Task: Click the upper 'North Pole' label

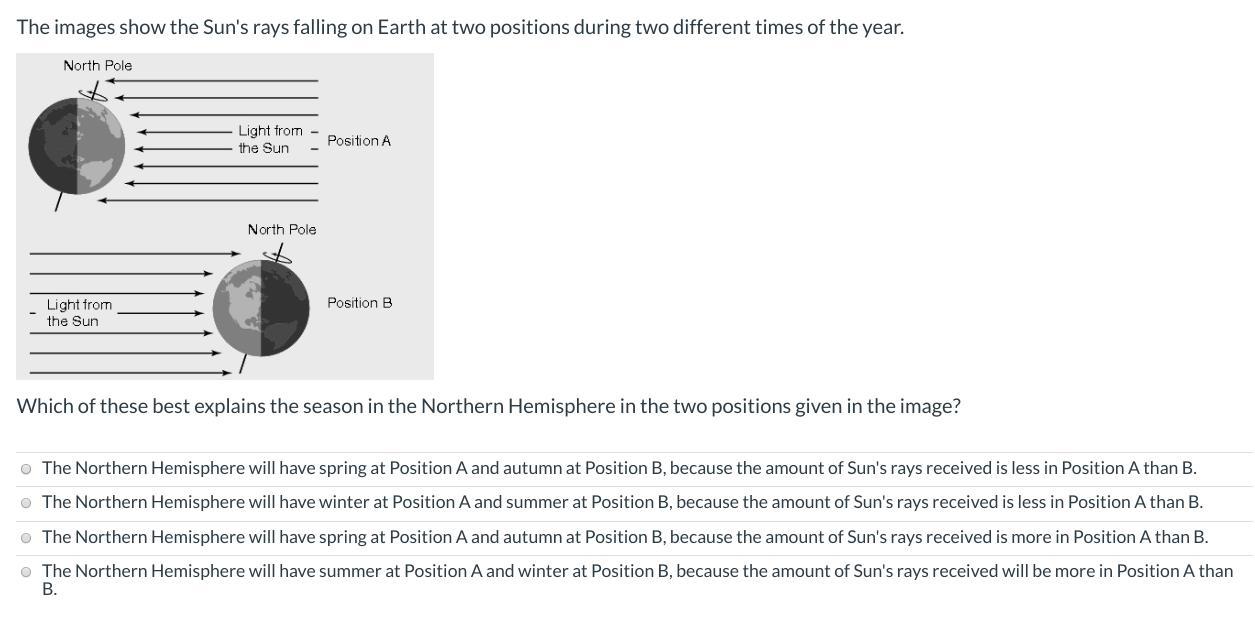Action: point(97,65)
